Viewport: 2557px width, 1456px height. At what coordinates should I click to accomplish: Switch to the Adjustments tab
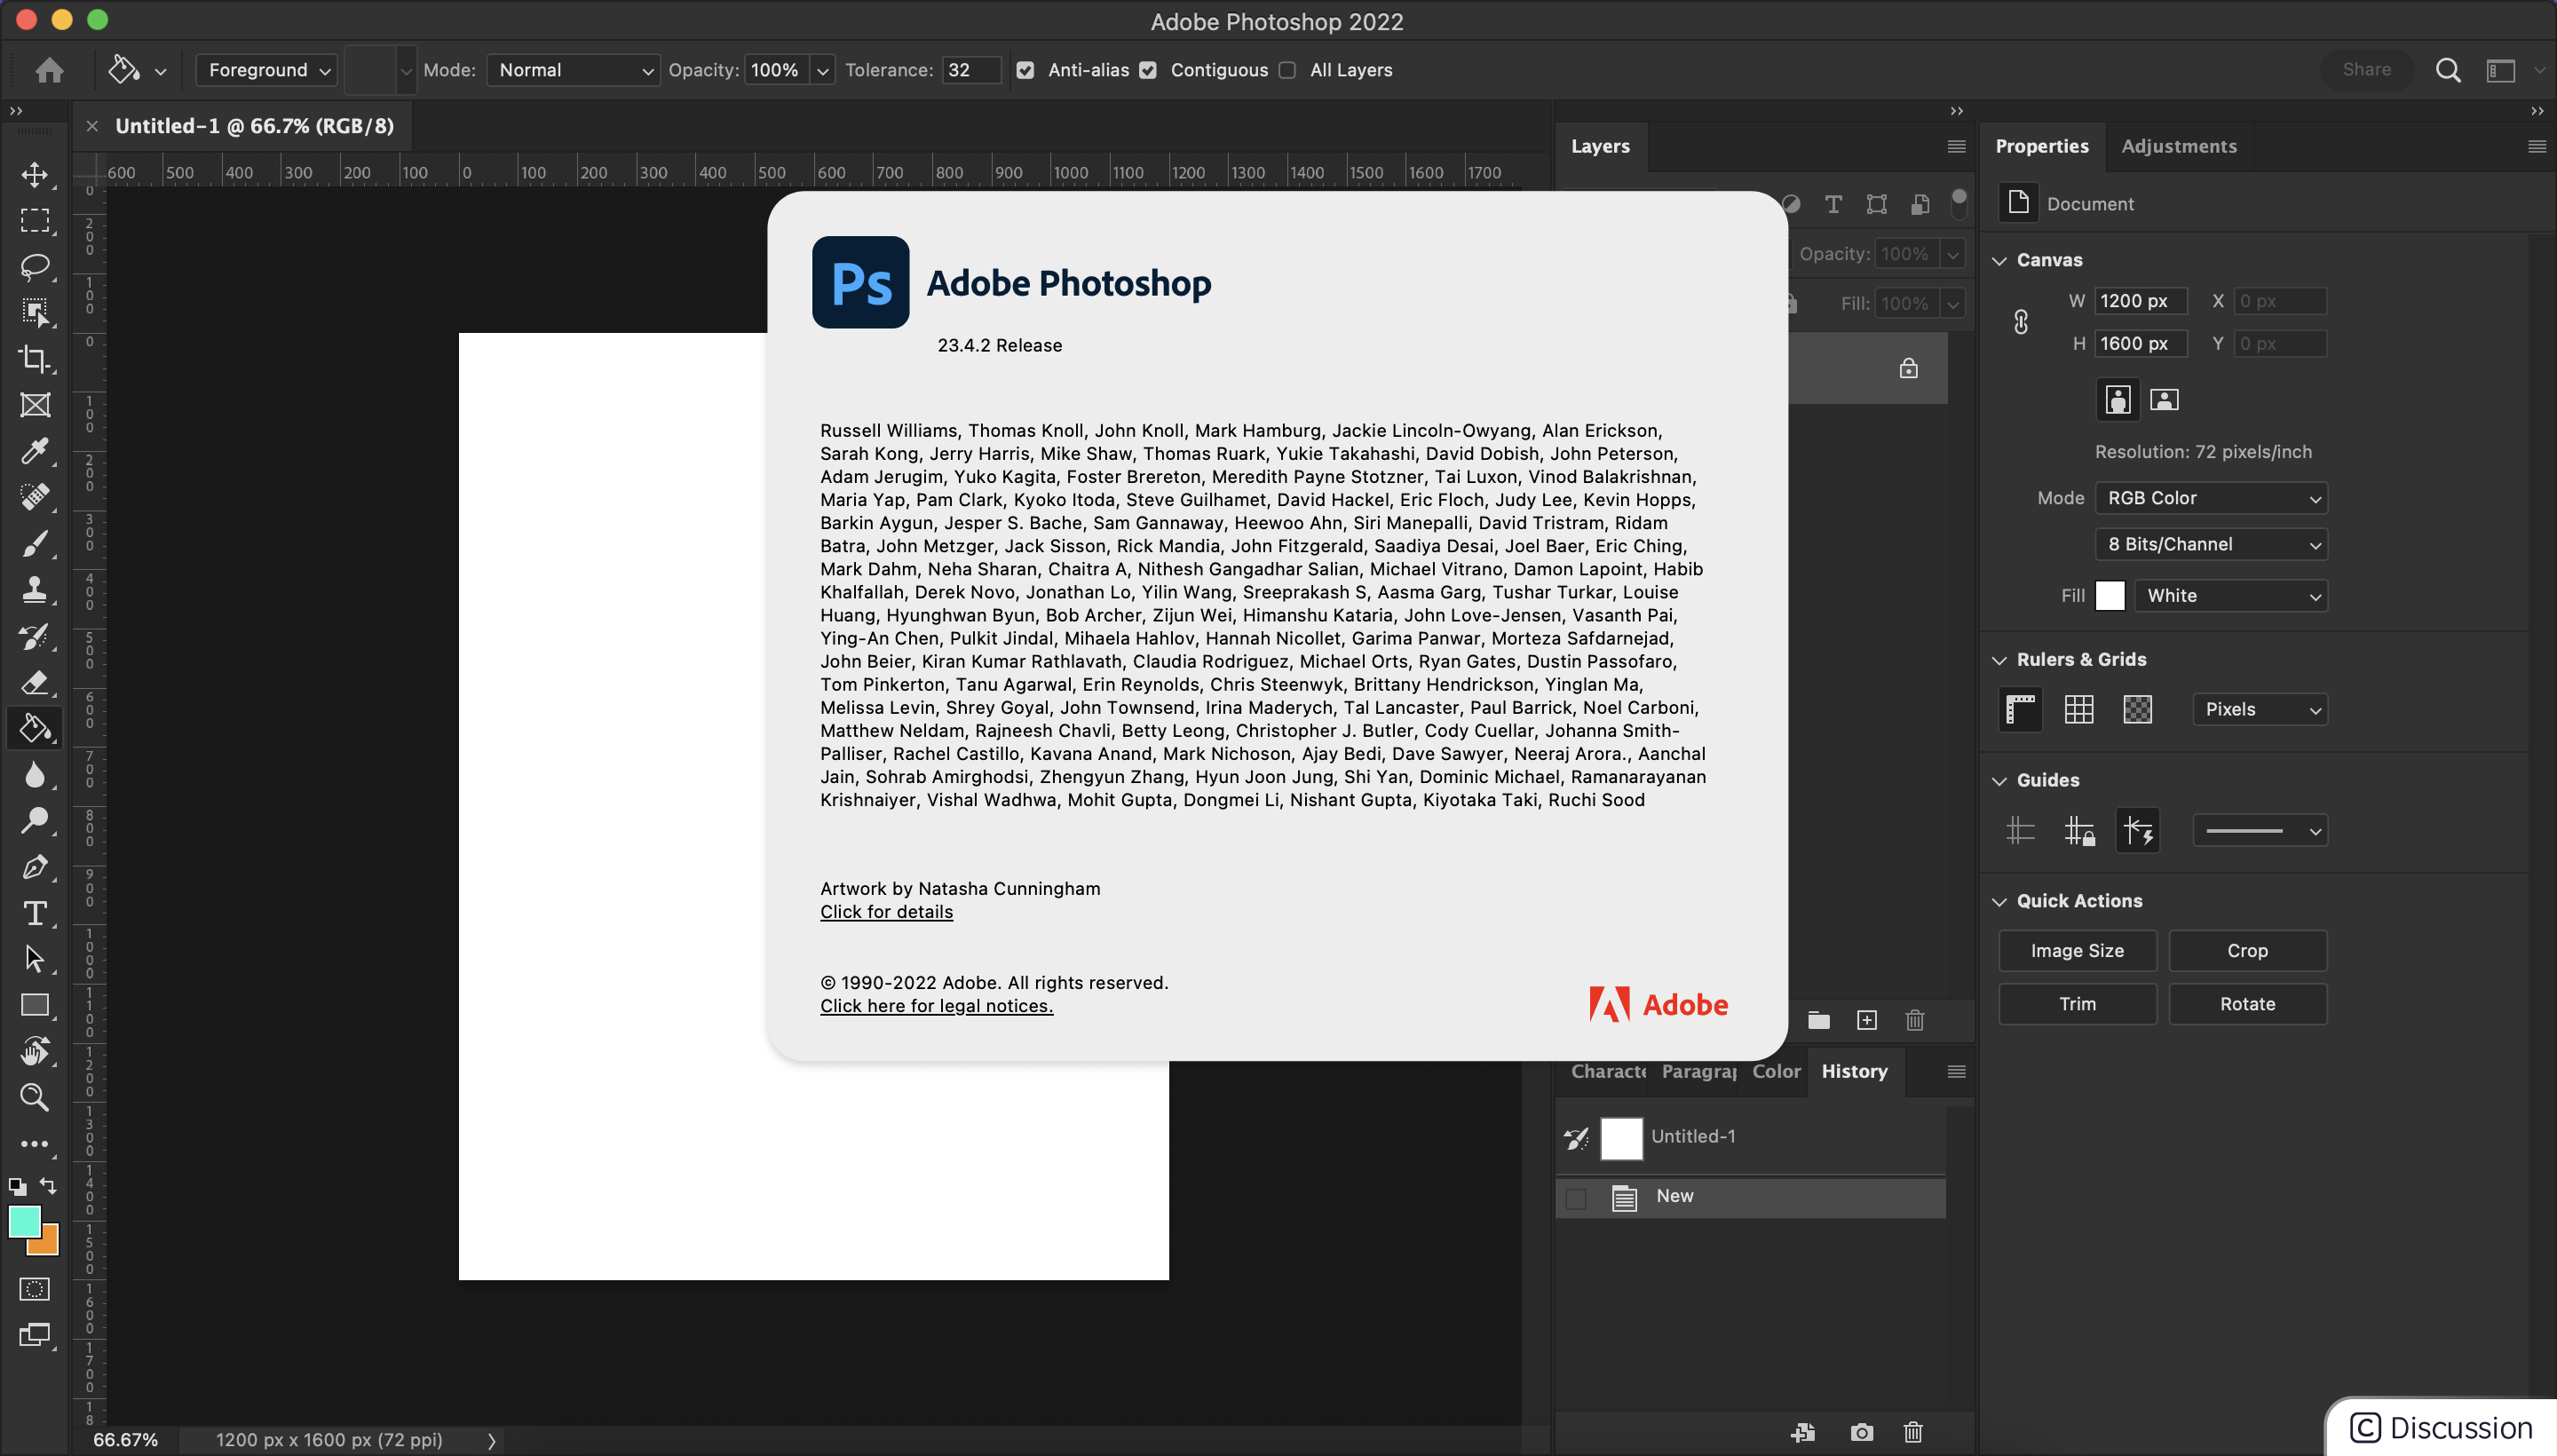pyautogui.click(x=2178, y=146)
